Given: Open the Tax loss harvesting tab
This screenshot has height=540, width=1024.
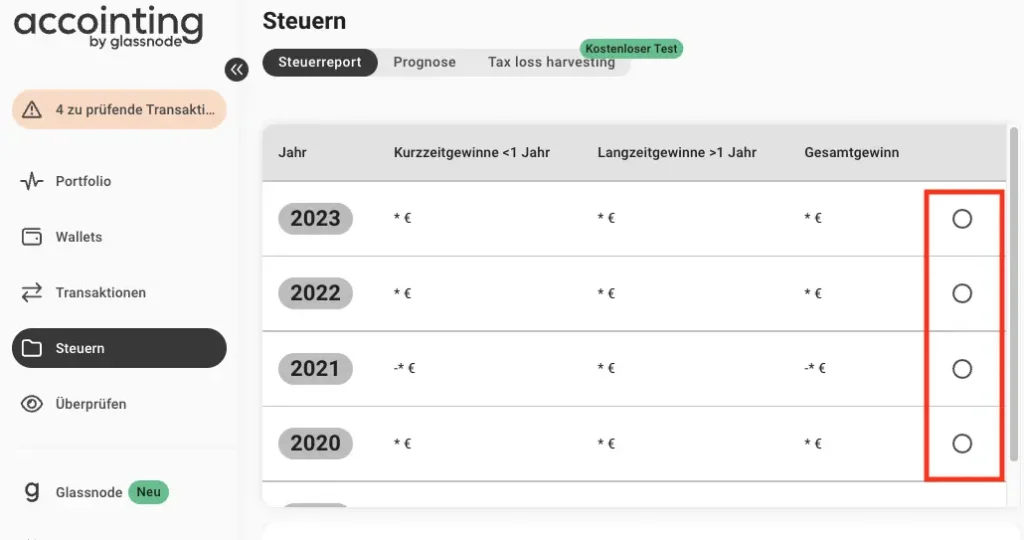Looking at the screenshot, I should click(x=551, y=63).
